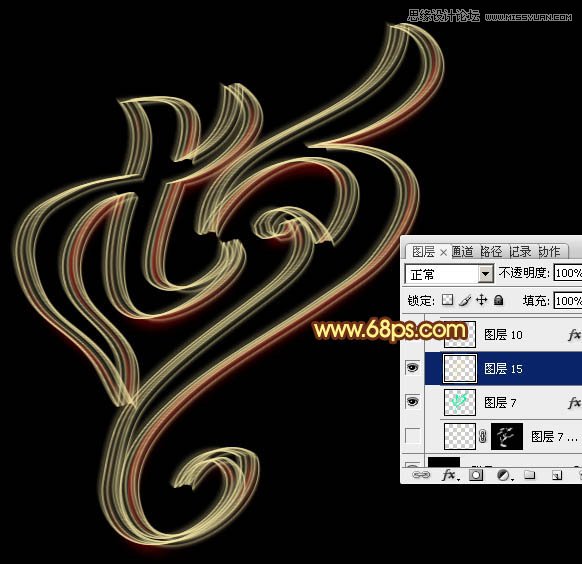Switch to the 路径 (Paths) tab
Viewport: 582px width, 564px height.
[x=491, y=252]
